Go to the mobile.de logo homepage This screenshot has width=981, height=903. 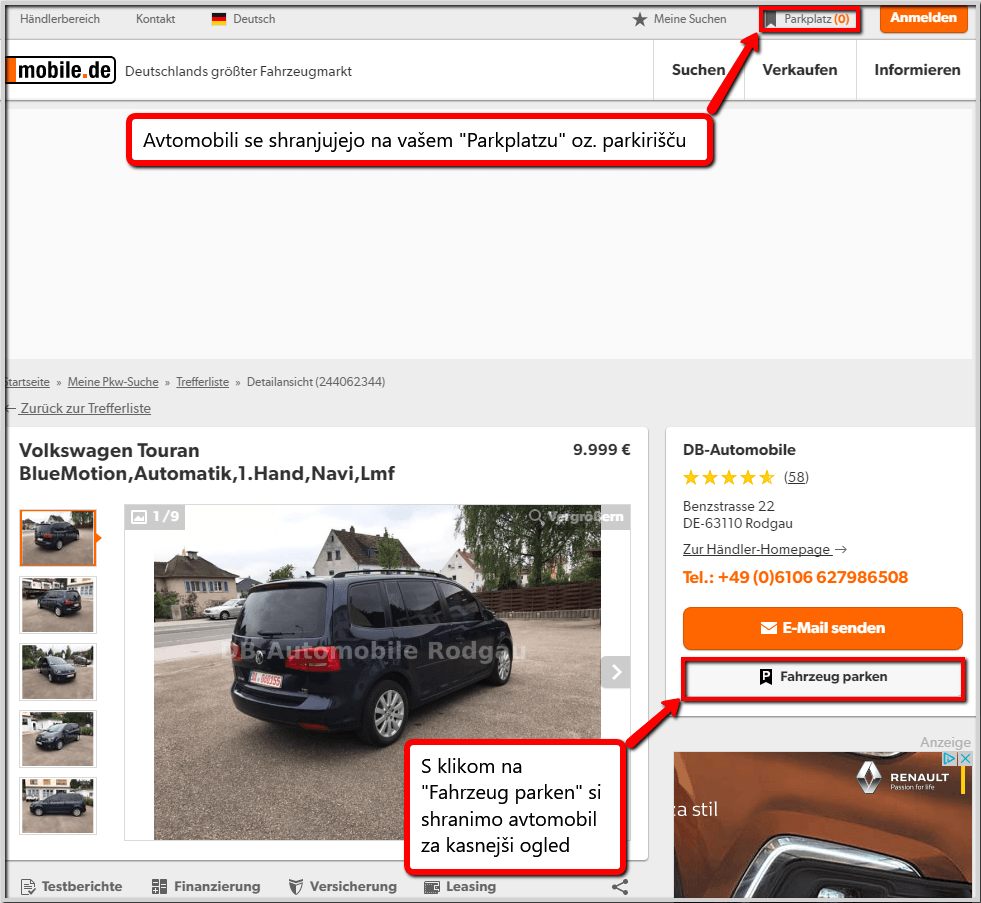[x=61, y=70]
